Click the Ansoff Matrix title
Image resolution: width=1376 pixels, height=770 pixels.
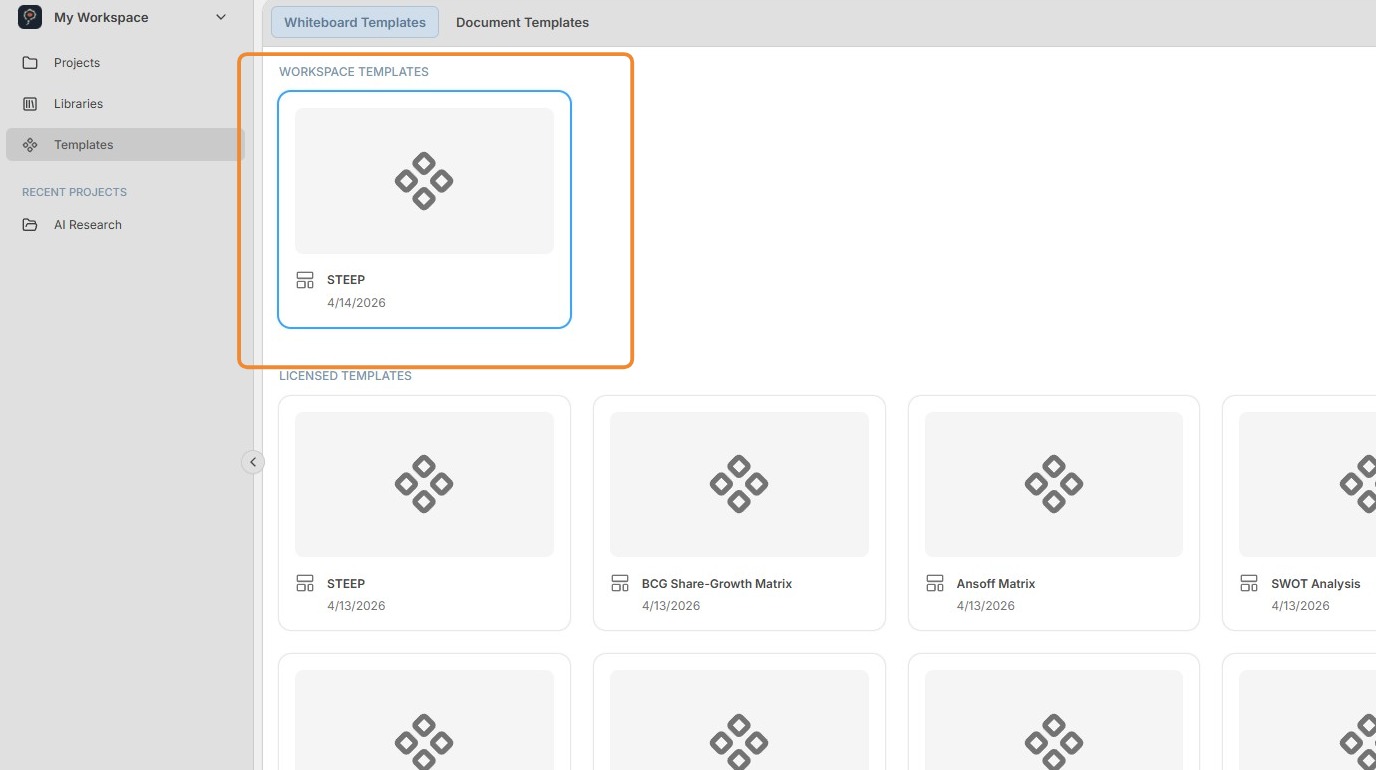(996, 584)
